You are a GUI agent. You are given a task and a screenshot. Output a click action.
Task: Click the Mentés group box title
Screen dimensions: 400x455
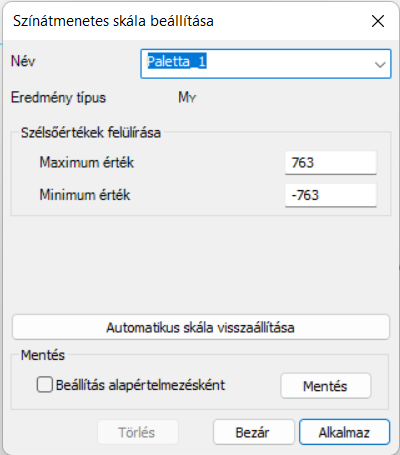43,355
